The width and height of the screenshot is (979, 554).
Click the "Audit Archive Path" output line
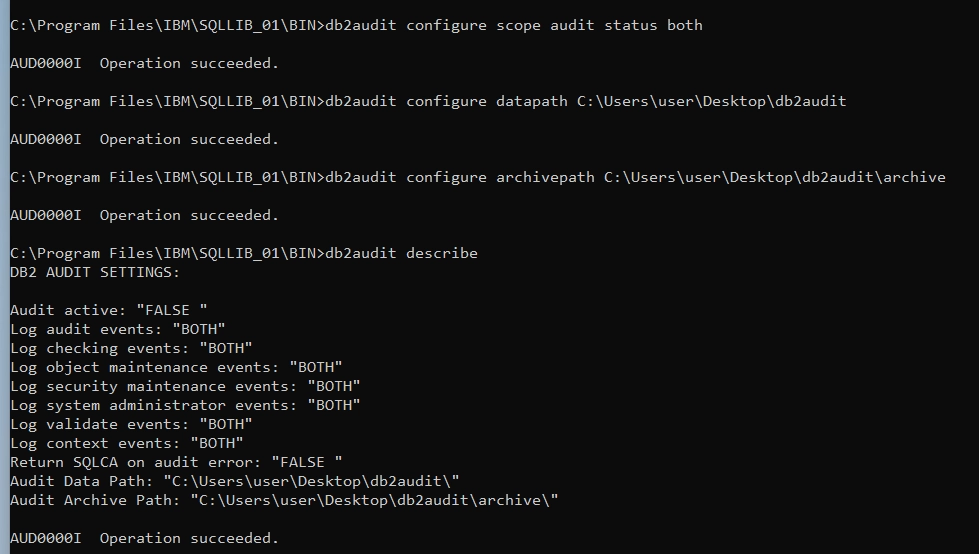coord(284,500)
